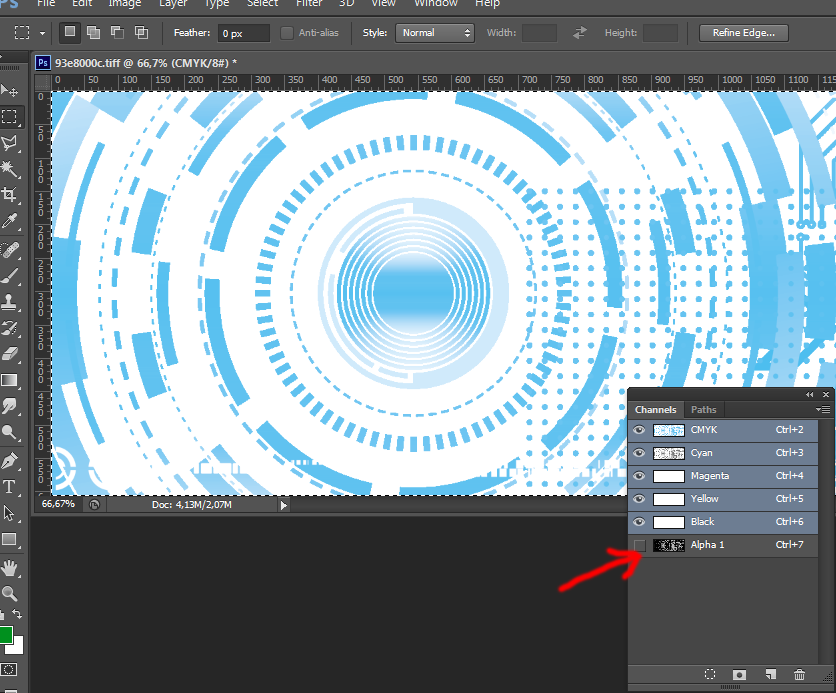Close the Channels panel
This screenshot has width=836, height=693.
[x=826, y=394]
